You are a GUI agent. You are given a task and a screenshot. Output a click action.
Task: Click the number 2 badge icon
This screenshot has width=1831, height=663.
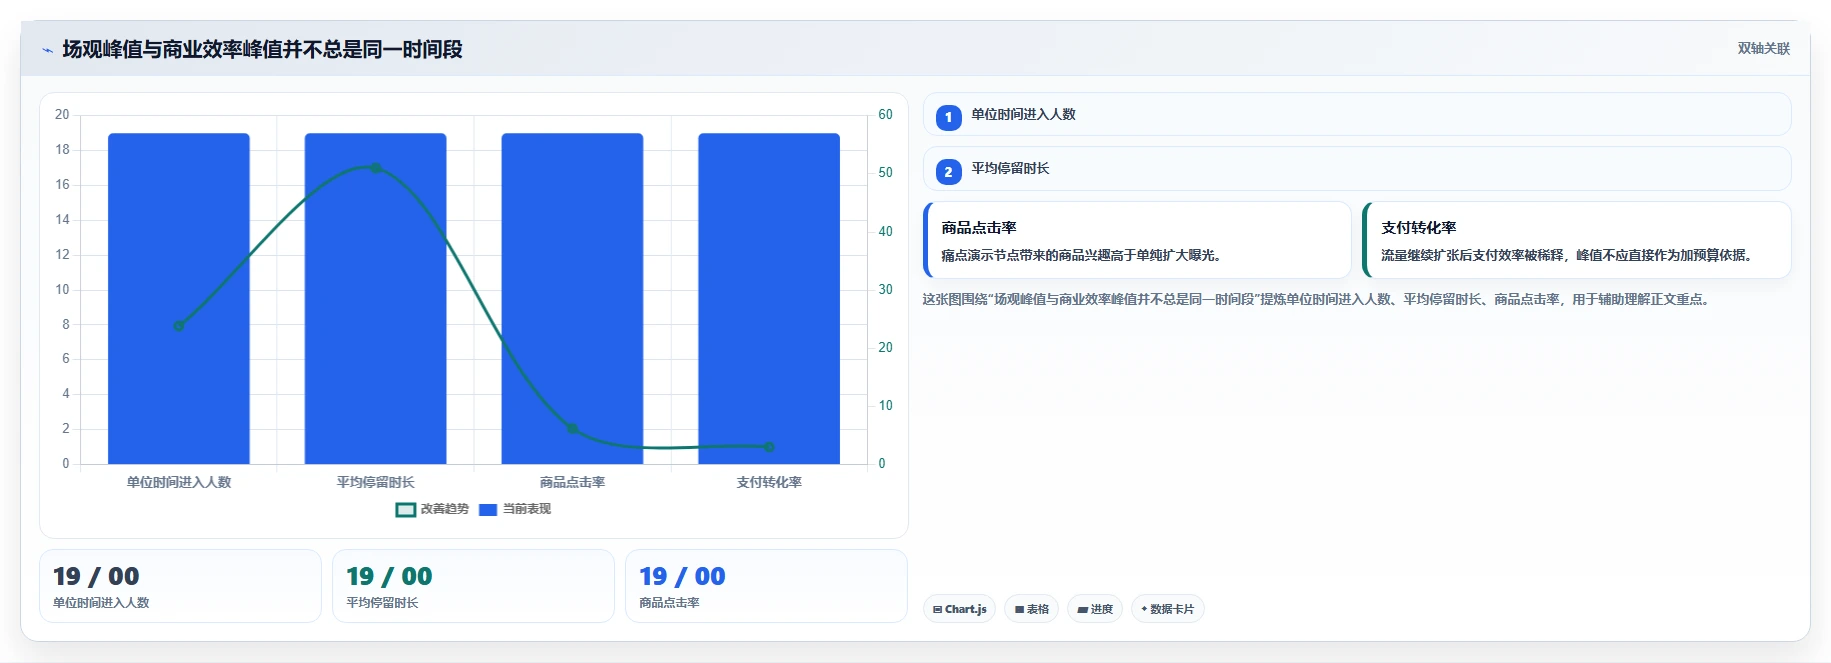[x=948, y=171]
